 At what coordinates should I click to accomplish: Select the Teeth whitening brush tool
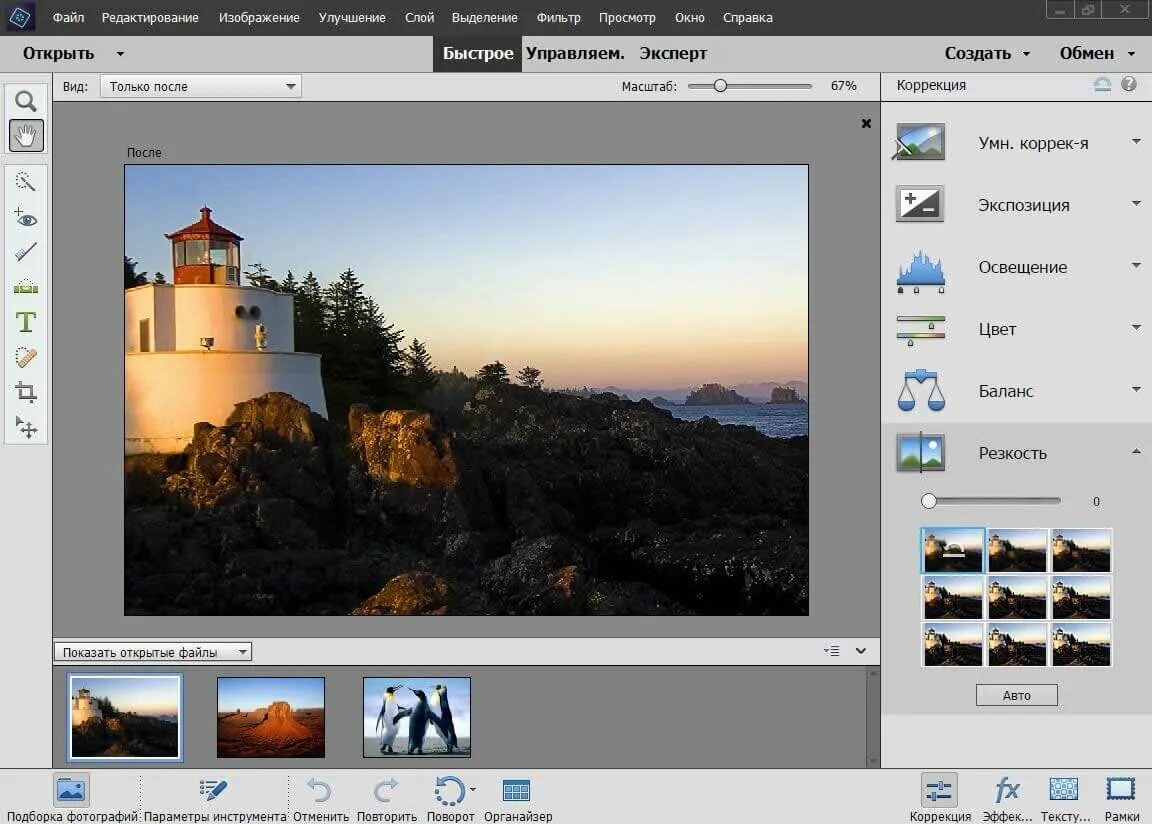click(x=26, y=252)
